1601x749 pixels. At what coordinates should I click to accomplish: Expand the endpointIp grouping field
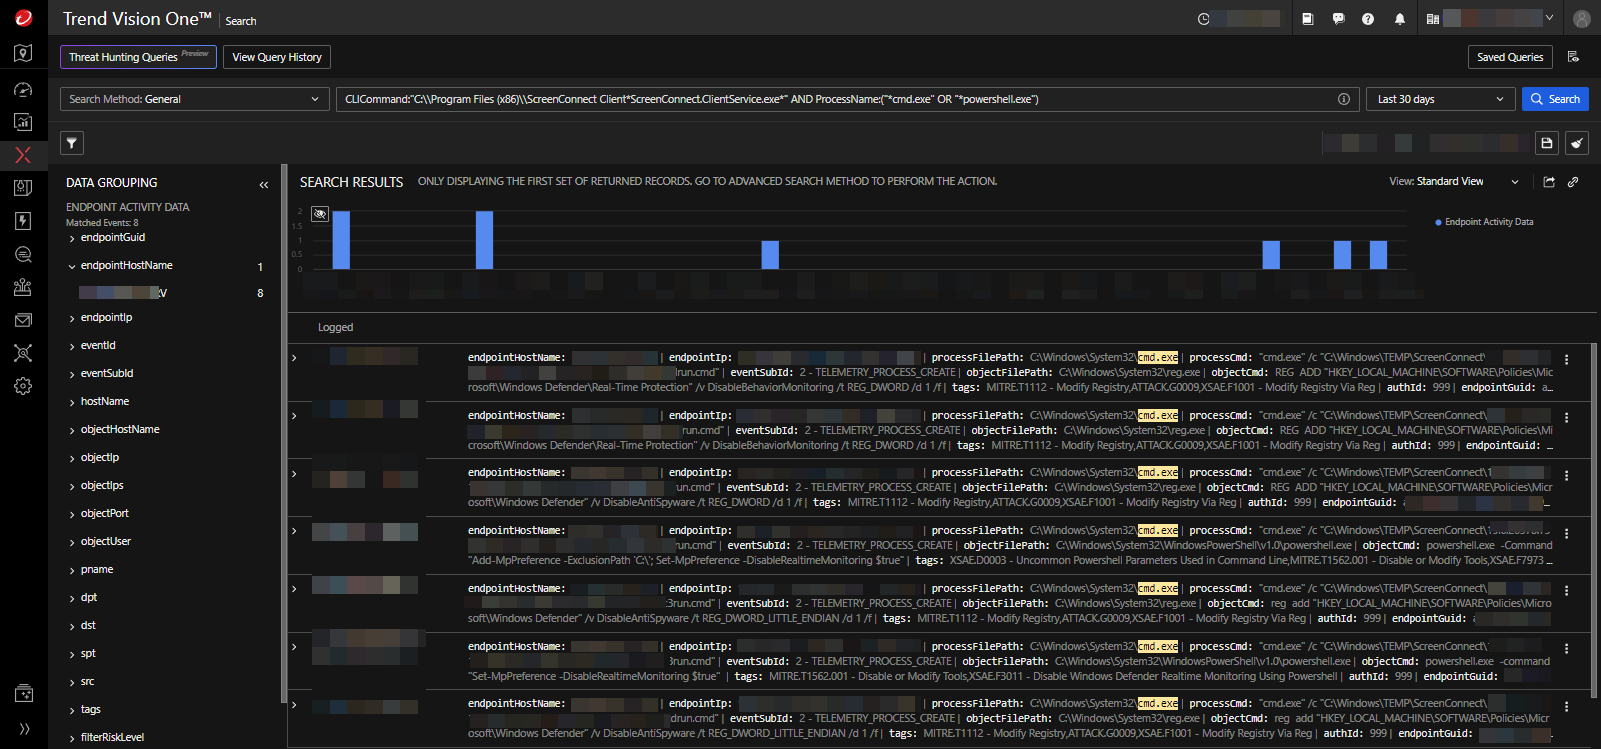[x=106, y=318]
